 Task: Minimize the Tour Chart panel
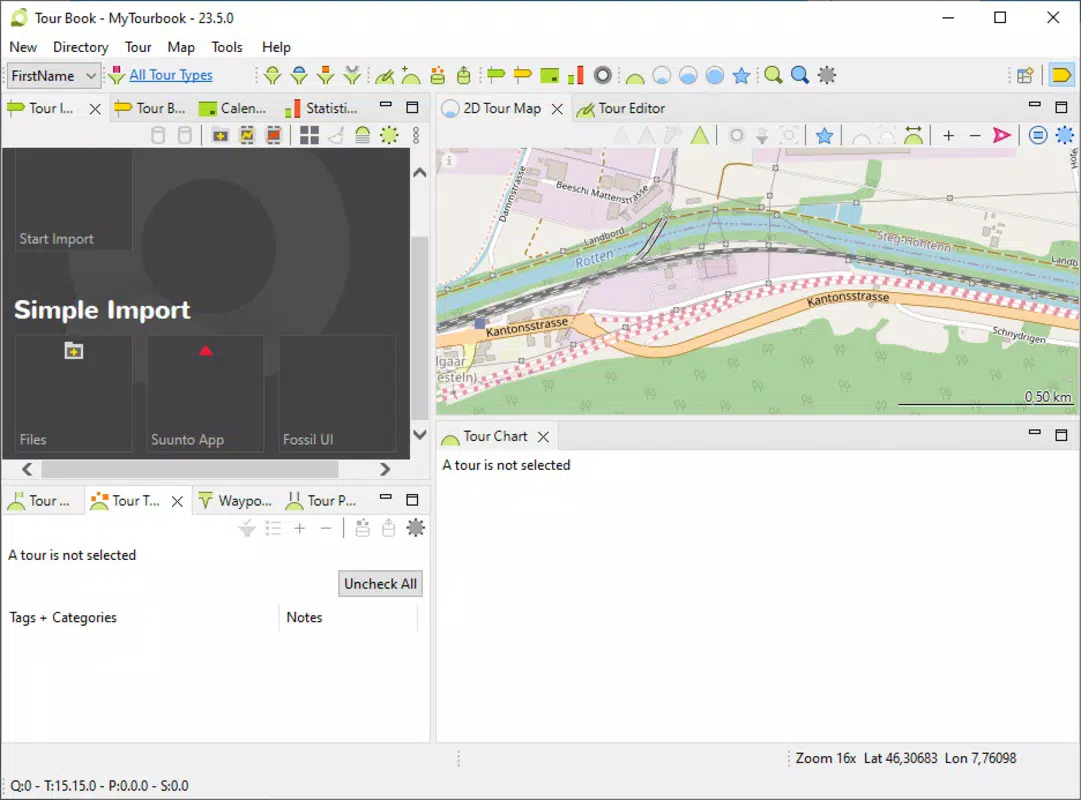click(x=1034, y=432)
